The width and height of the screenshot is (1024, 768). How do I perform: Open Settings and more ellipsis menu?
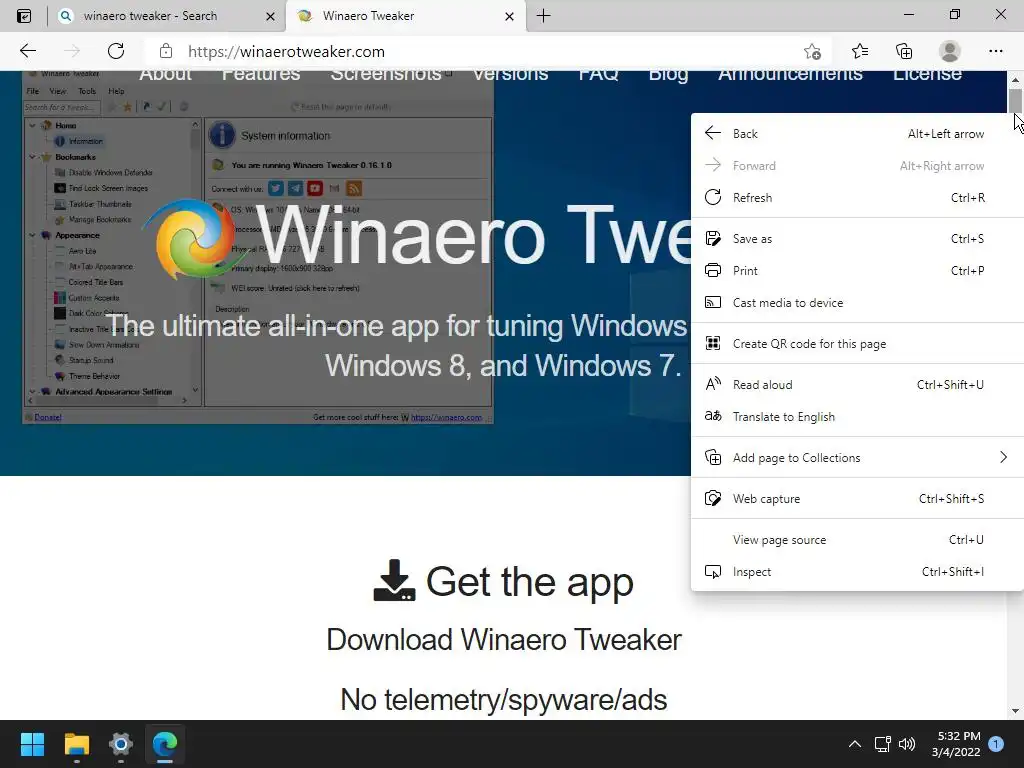click(x=995, y=51)
